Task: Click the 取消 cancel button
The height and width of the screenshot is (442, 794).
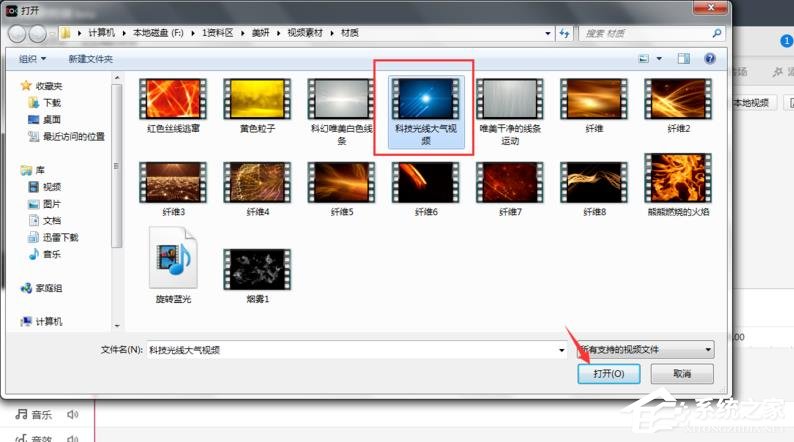Action: point(682,374)
